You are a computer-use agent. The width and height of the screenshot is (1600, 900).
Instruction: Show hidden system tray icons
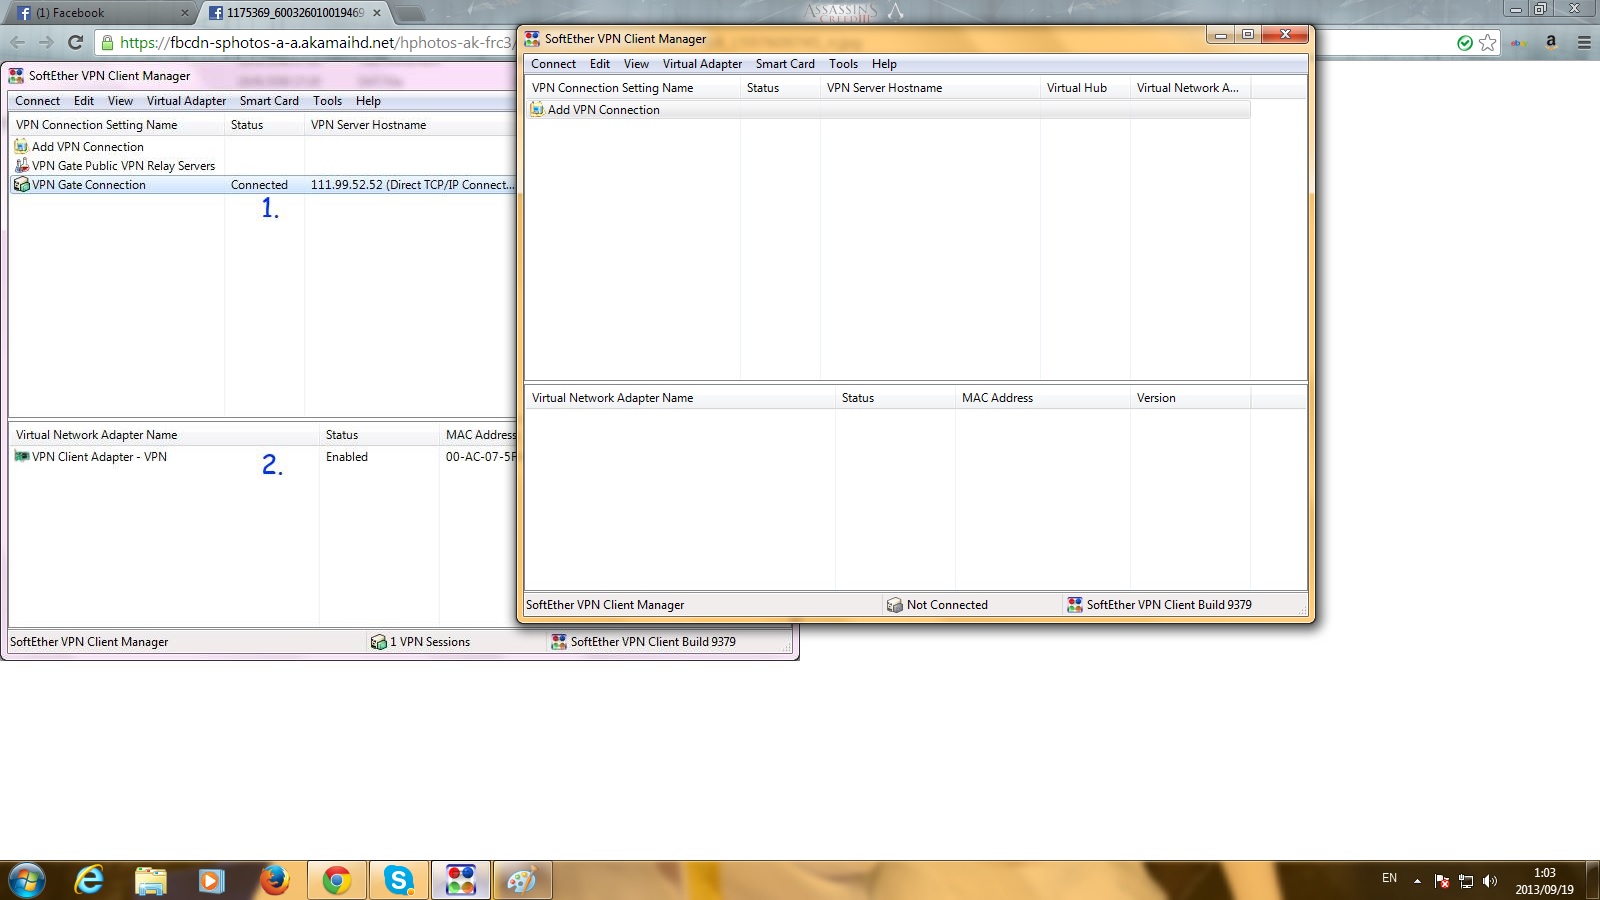tap(1417, 881)
